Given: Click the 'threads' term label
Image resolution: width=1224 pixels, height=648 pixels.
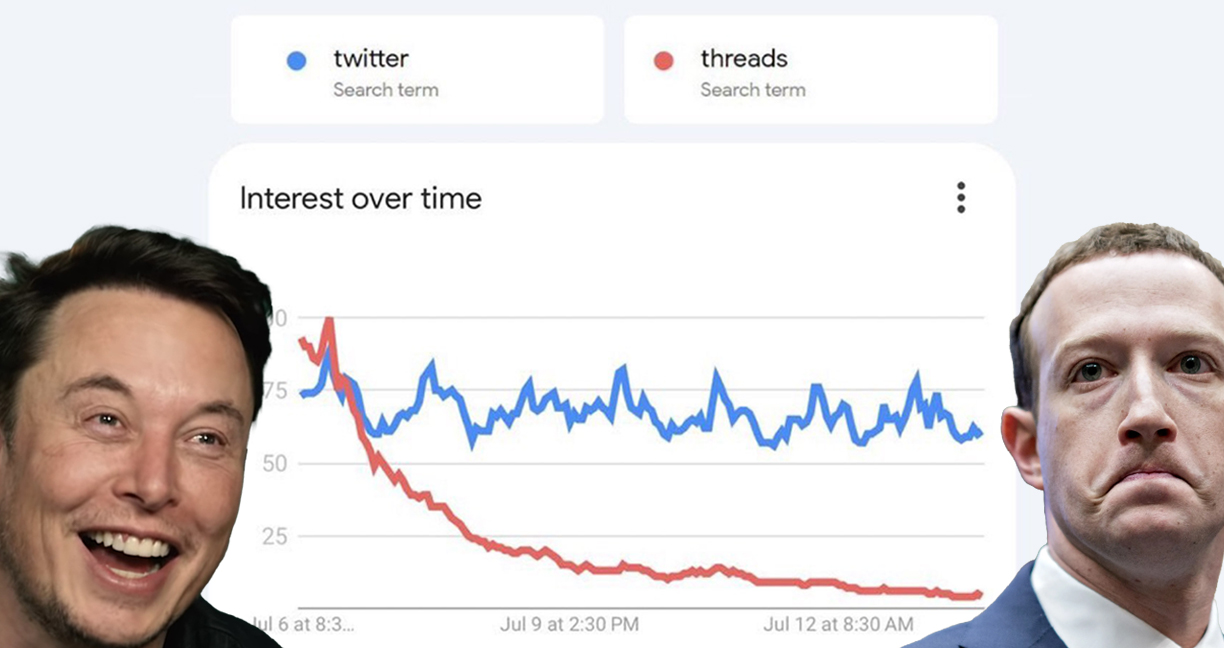Looking at the screenshot, I should [744, 58].
